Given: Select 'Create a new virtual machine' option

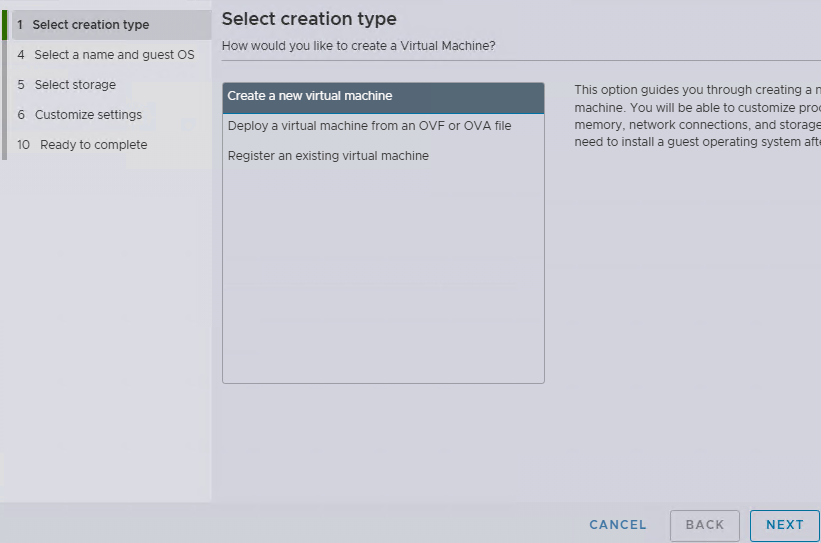Looking at the screenshot, I should pyautogui.click(x=310, y=96).
